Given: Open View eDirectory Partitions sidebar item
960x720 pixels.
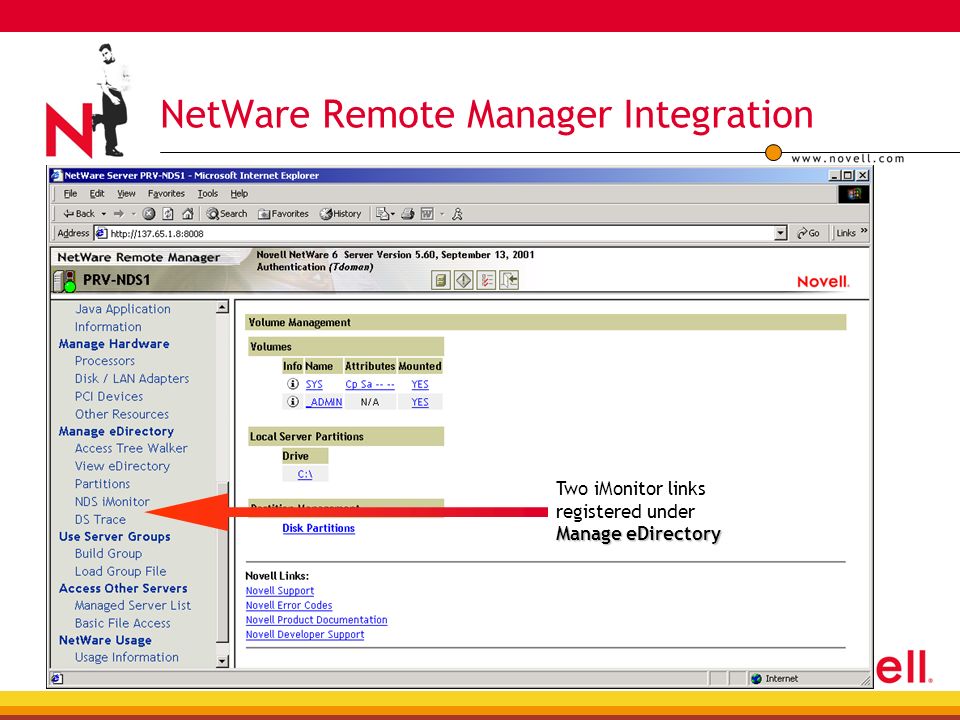Looking at the screenshot, I should point(122,475).
